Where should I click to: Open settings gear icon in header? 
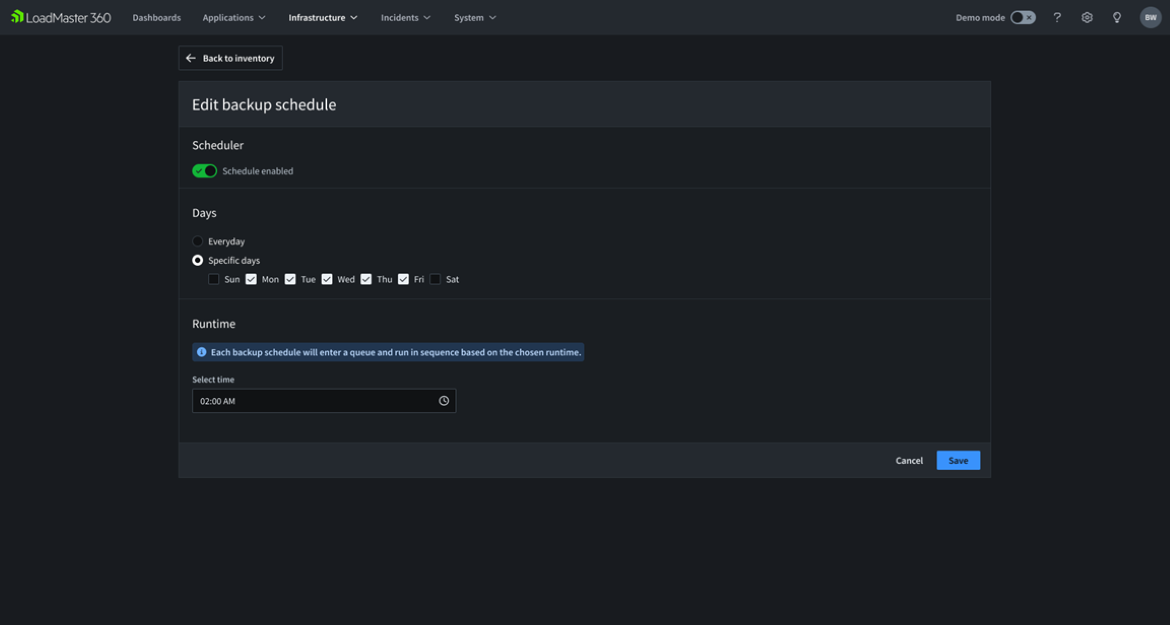pos(1087,17)
